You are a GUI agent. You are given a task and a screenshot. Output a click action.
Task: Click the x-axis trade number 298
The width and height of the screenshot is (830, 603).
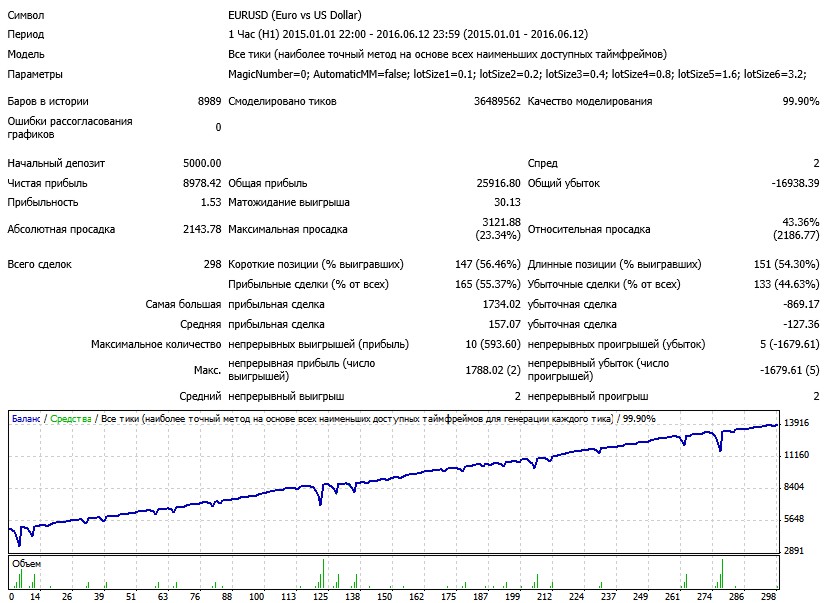pyautogui.click(x=769, y=597)
